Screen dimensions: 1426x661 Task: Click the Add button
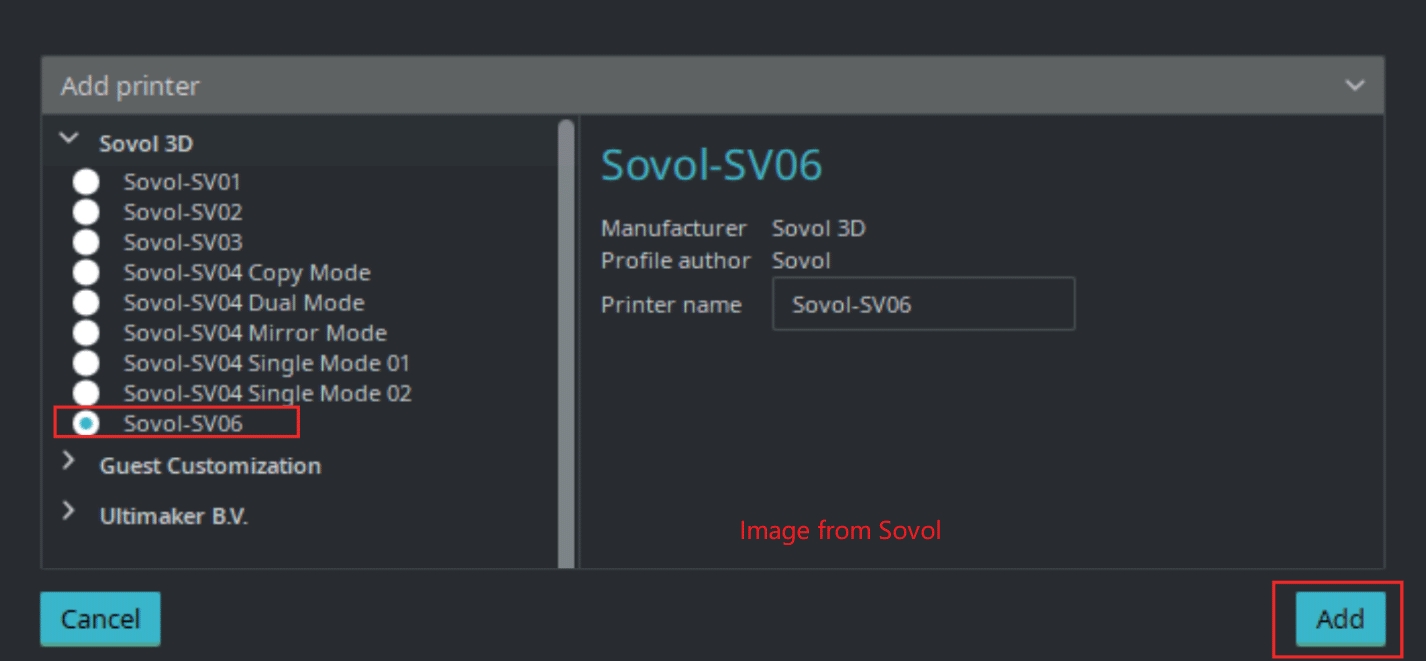click(1340, 619)
